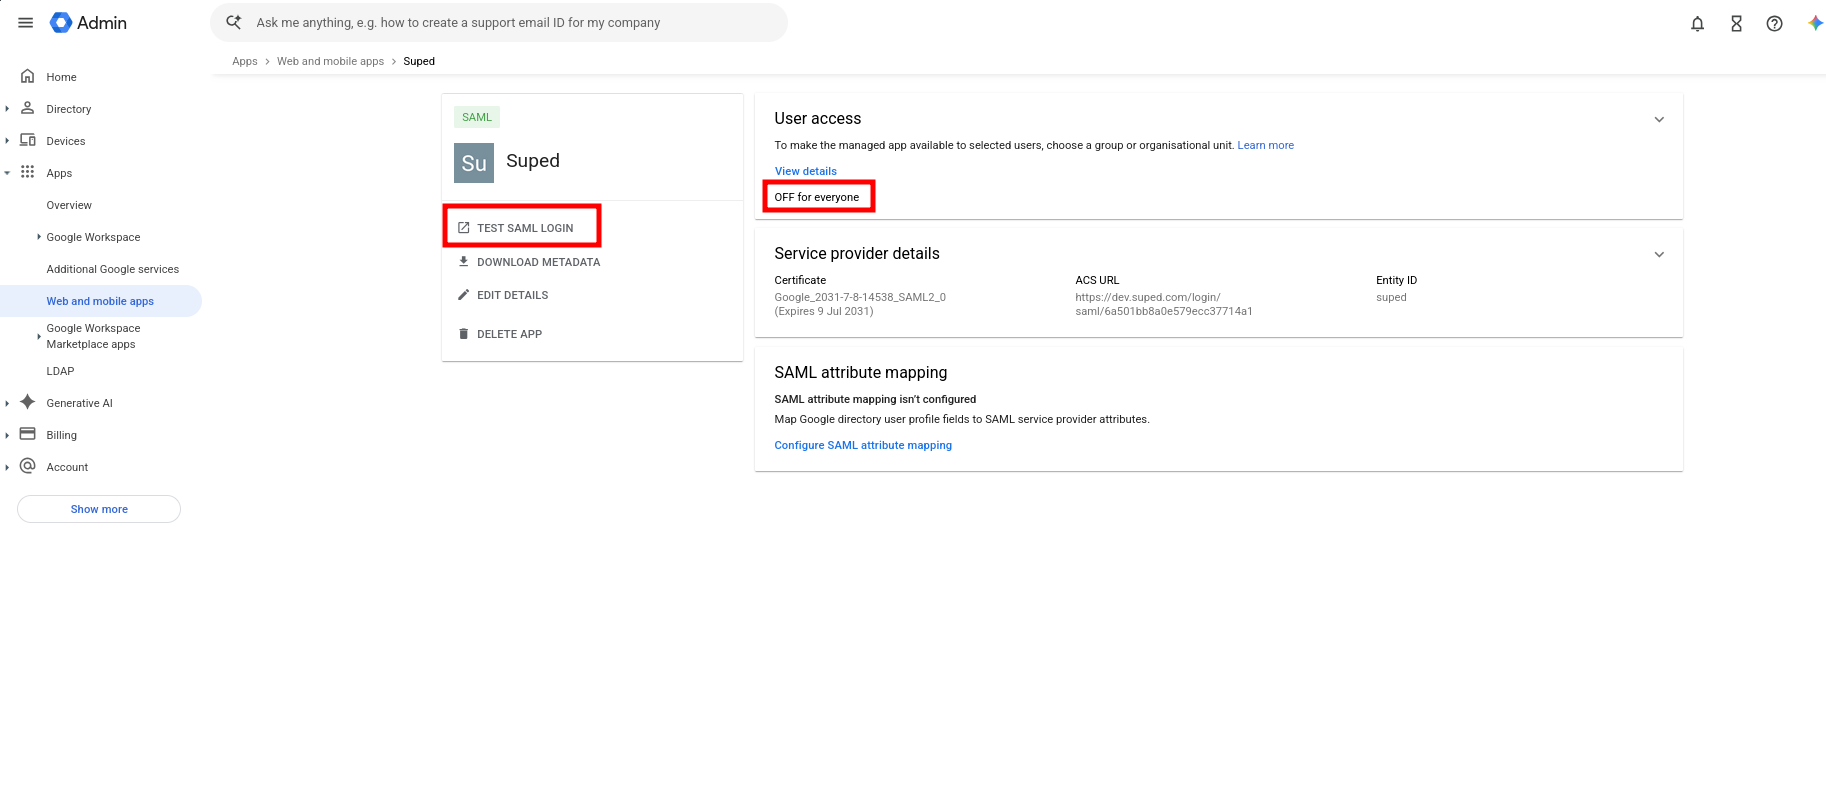Click TEST SAML LOGIN

pyautogui.click(x=525, y=228)
